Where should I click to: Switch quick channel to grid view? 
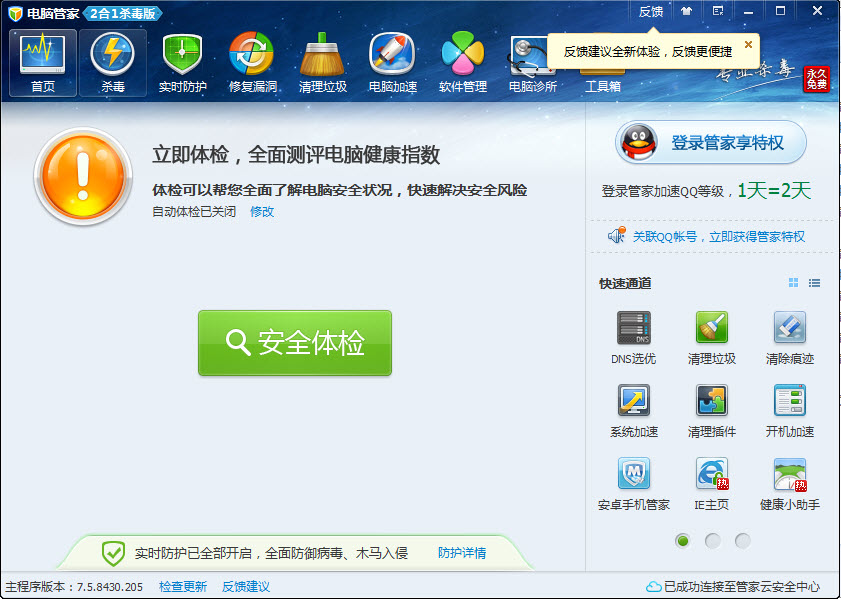(793, 283)
